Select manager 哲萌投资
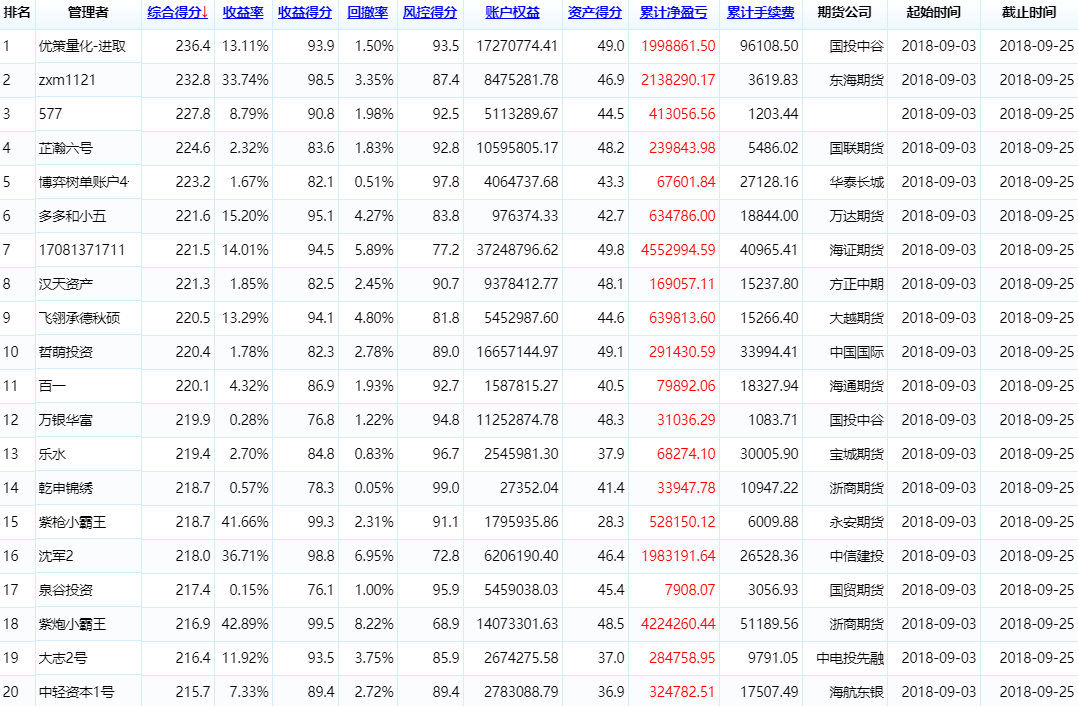The image size is (1078, 706). (65, 352)
